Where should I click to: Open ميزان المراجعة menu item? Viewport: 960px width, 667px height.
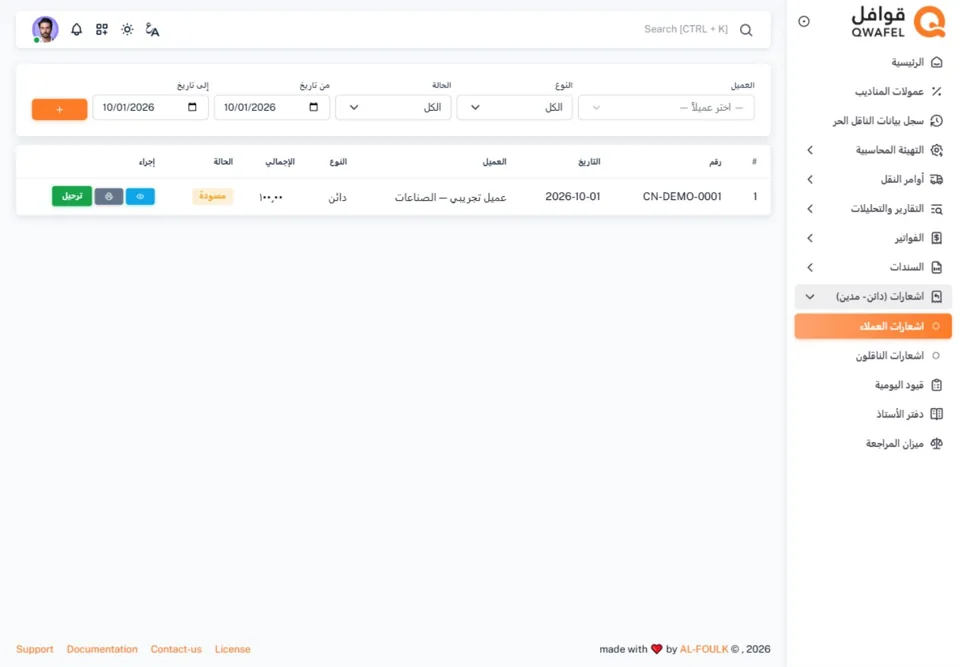pos(873,443)
